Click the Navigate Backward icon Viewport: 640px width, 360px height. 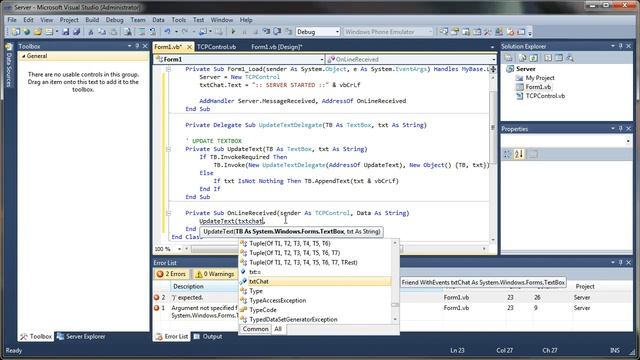pyautogui.click(x=202, y=32)
